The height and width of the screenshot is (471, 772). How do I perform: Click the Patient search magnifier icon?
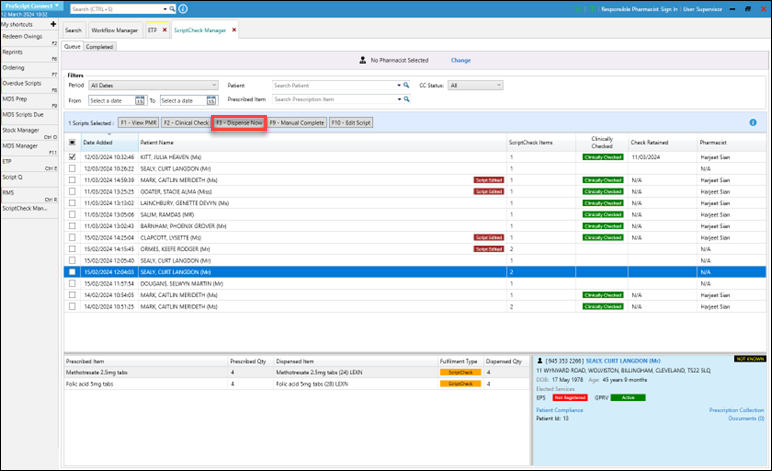coord(406,85)
